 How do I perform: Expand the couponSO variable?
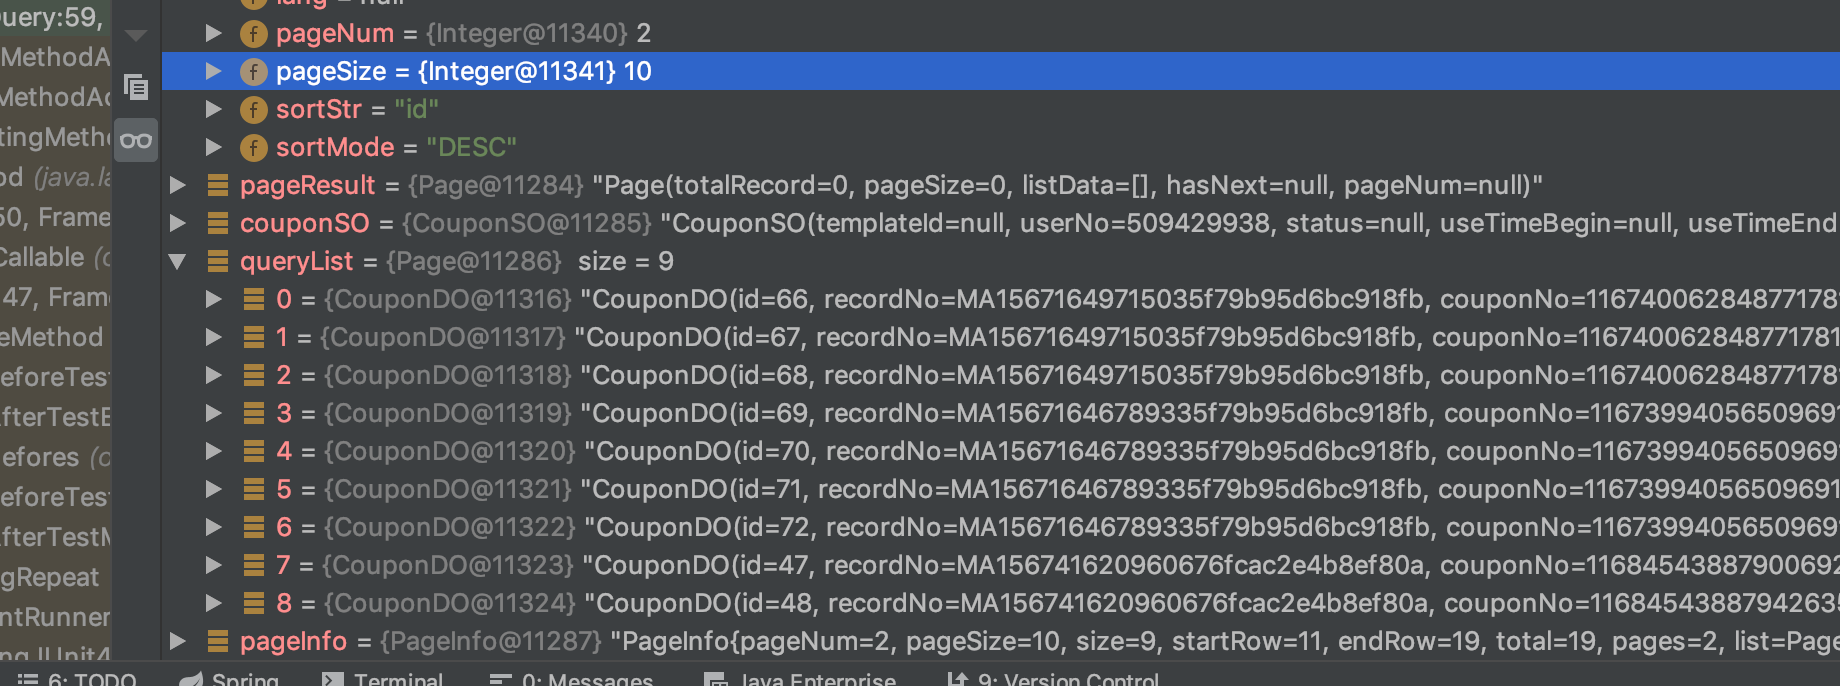178,223
